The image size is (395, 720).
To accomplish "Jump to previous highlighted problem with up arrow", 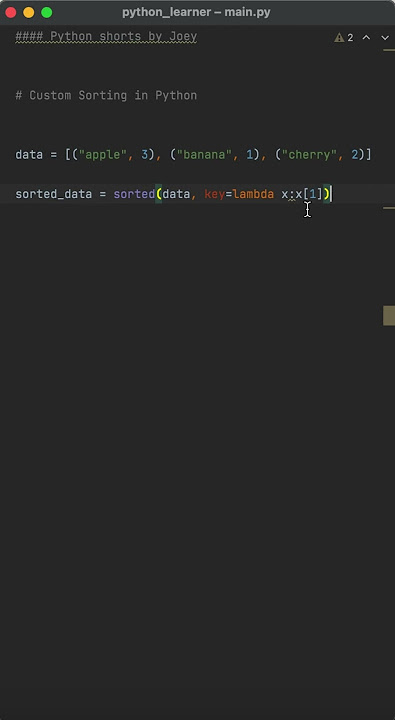I will point(366,38).
